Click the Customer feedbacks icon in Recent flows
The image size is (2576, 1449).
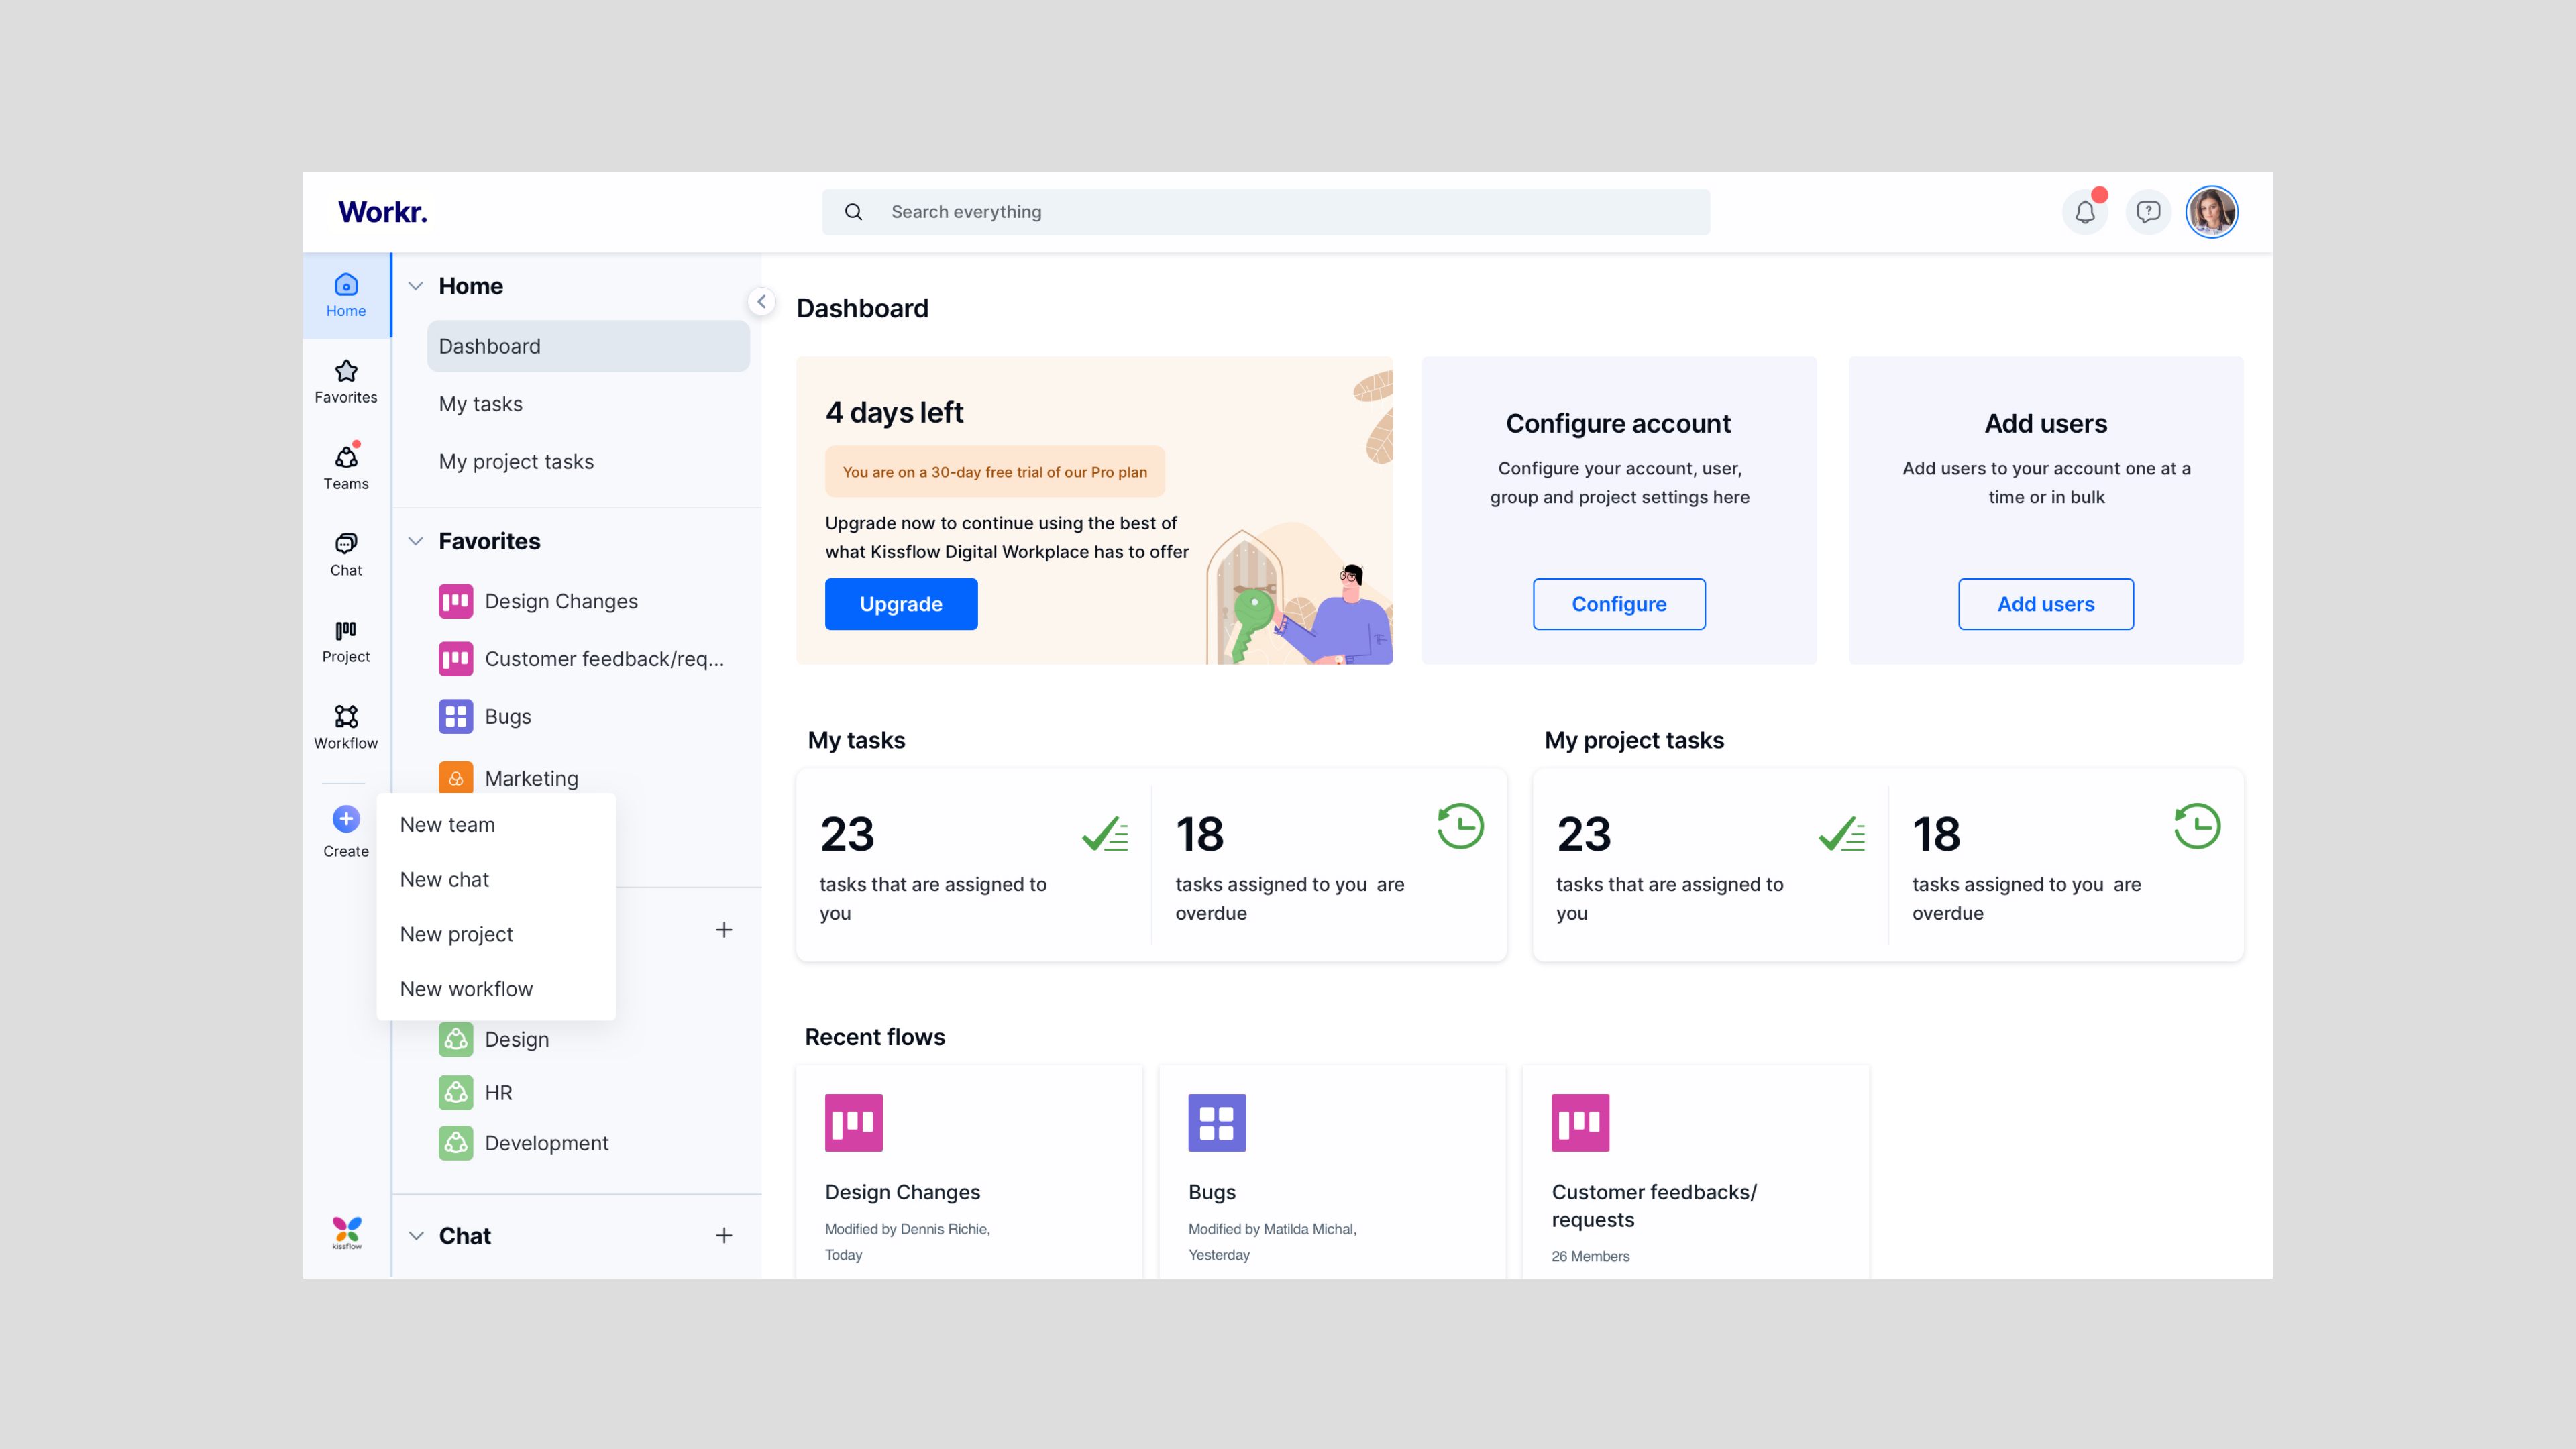point(1580,1122)
